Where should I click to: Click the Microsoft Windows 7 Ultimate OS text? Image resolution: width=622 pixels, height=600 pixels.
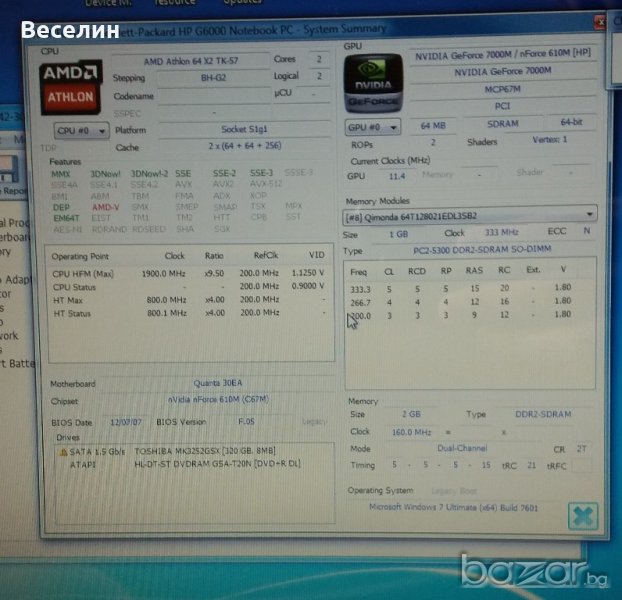(453, 508)
